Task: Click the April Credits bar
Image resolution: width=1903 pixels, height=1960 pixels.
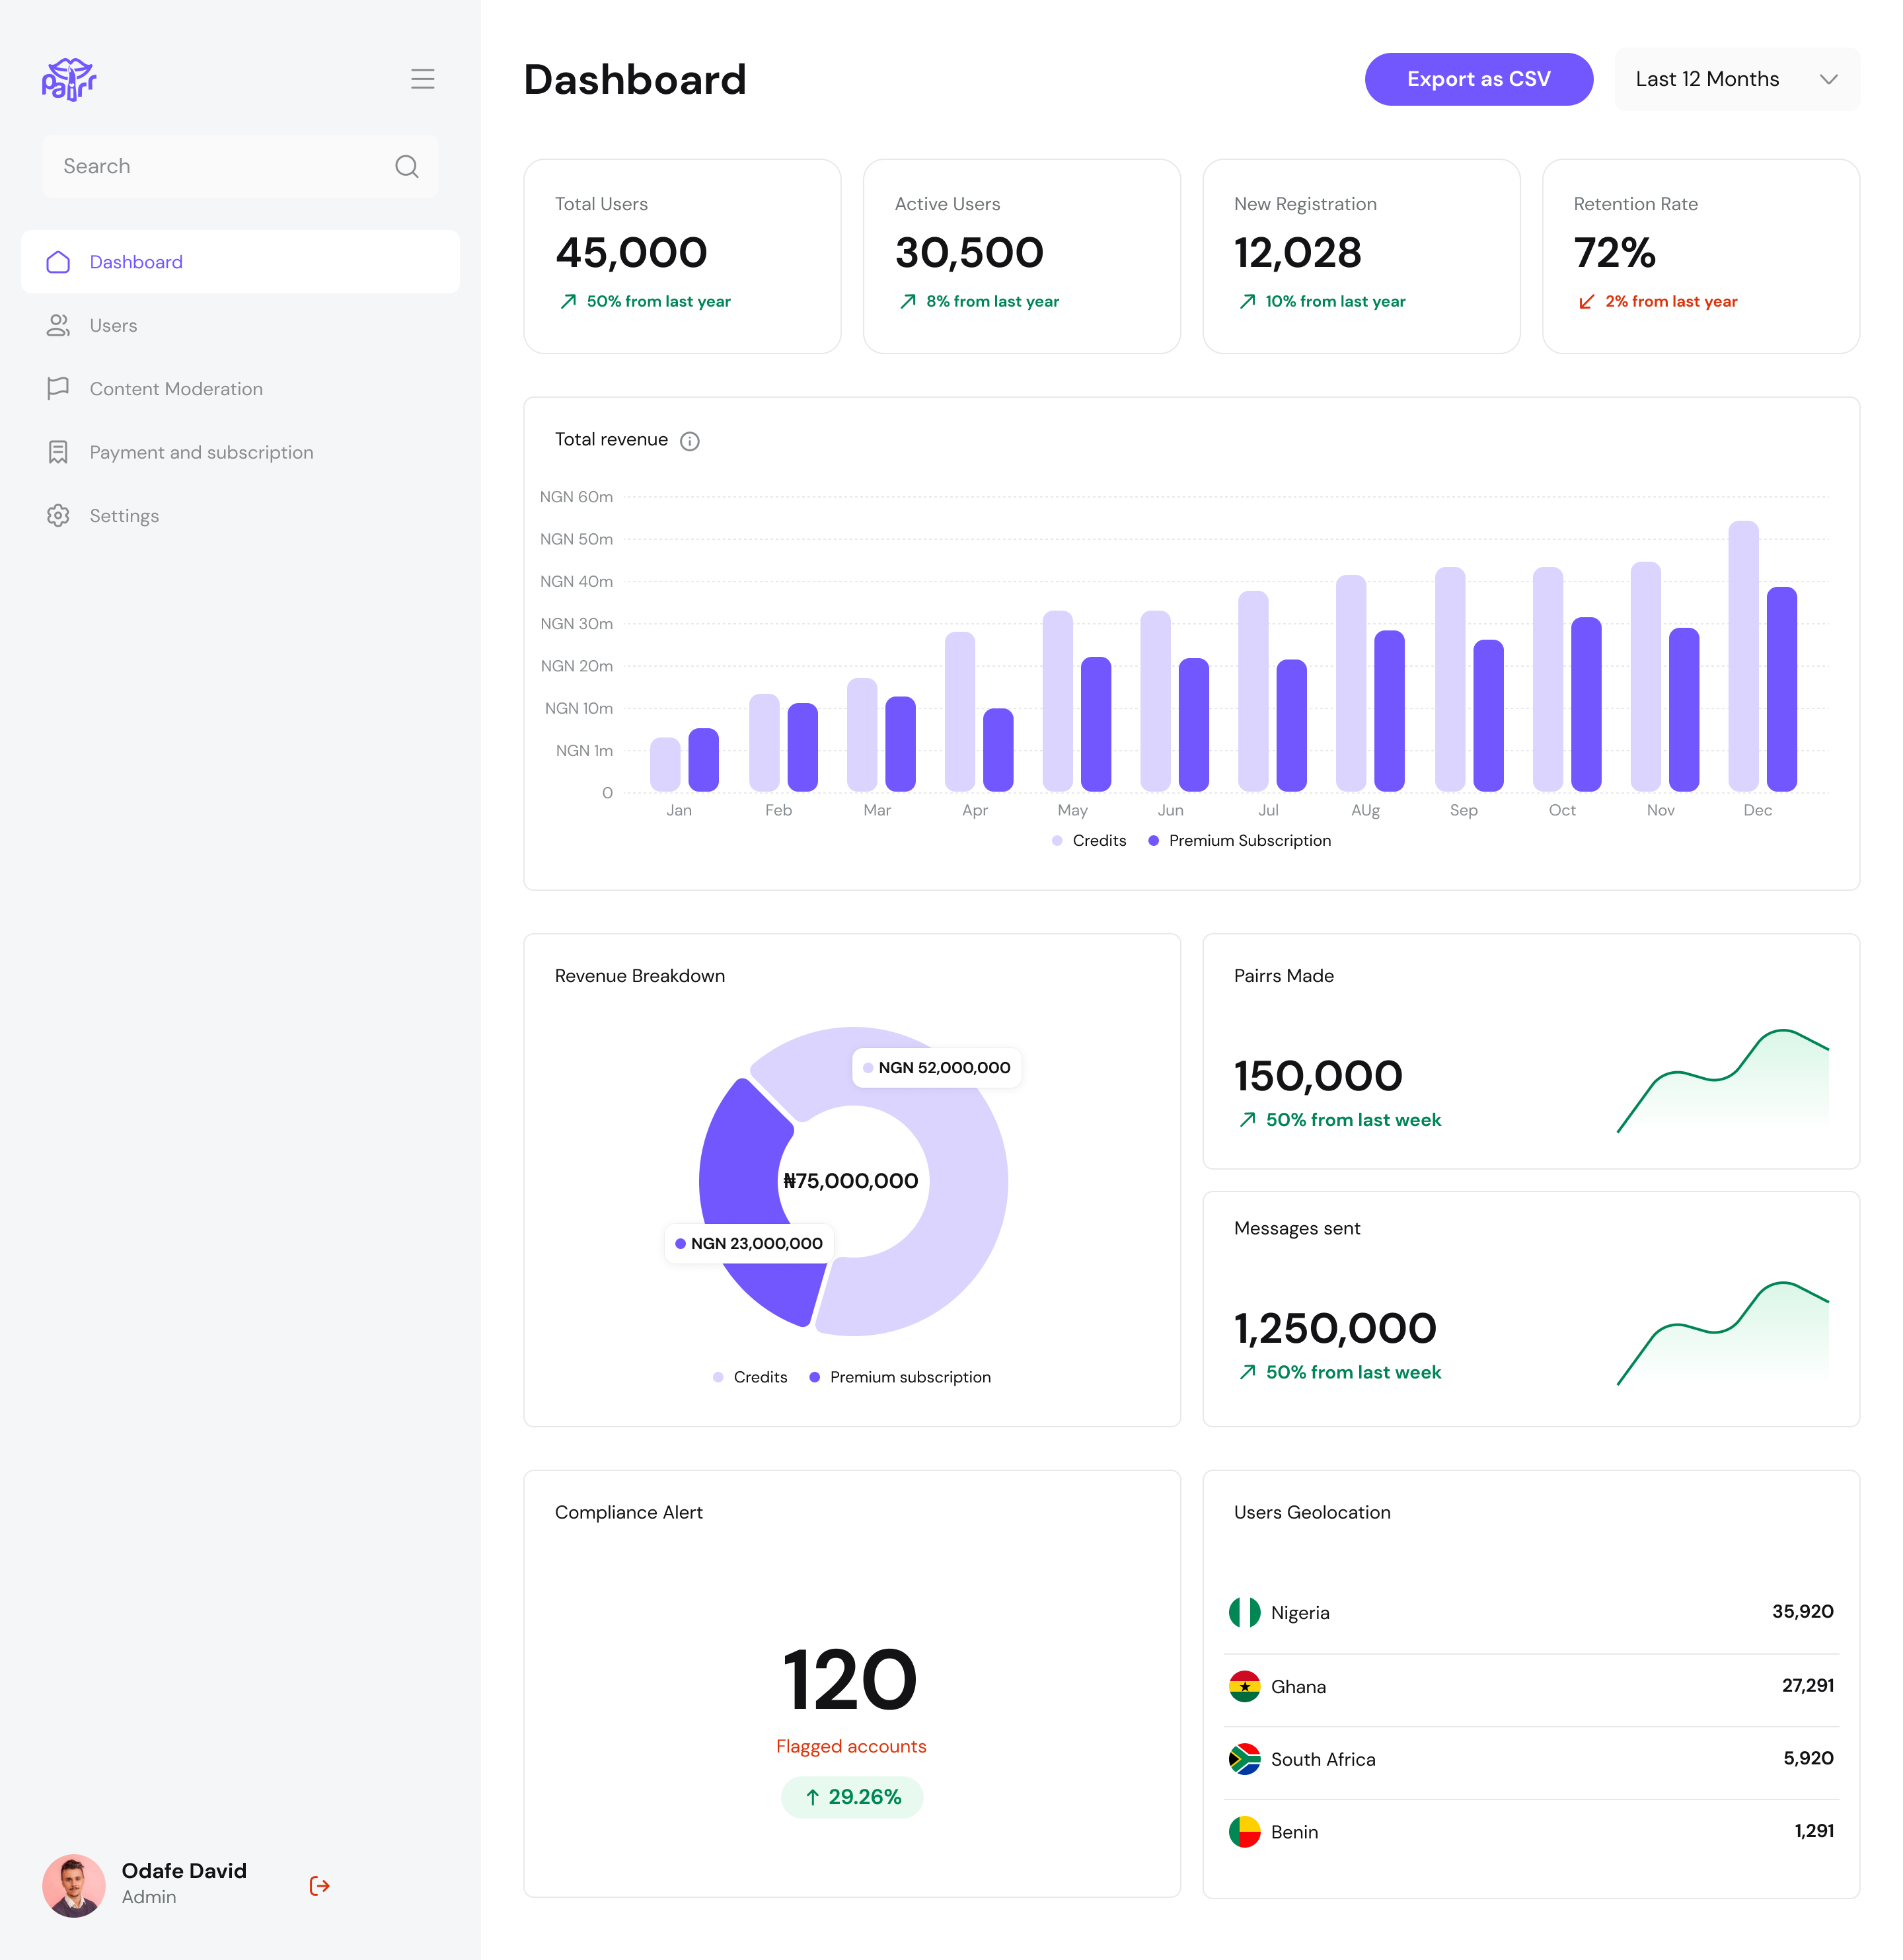Action: tap(959, 711)
